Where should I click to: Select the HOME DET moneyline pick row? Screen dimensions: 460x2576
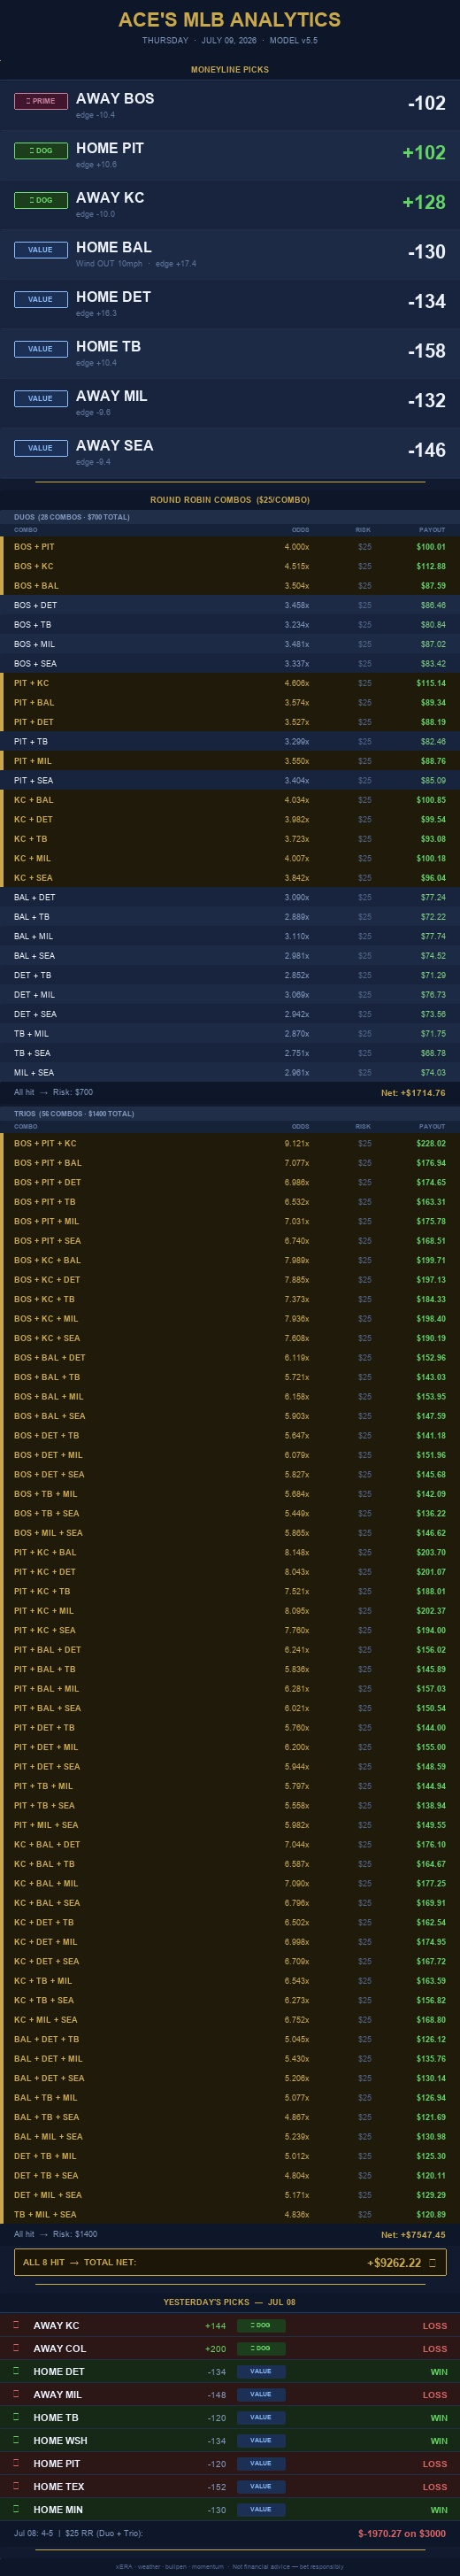pos(230,303)
